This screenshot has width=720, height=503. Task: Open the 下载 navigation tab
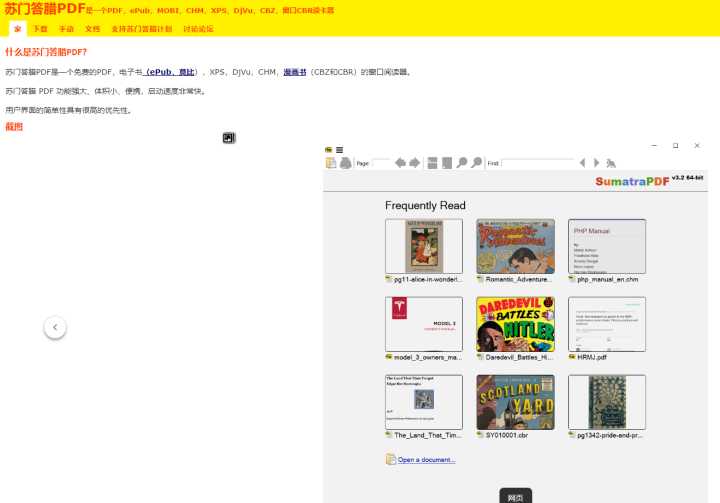tap(40, 28)
